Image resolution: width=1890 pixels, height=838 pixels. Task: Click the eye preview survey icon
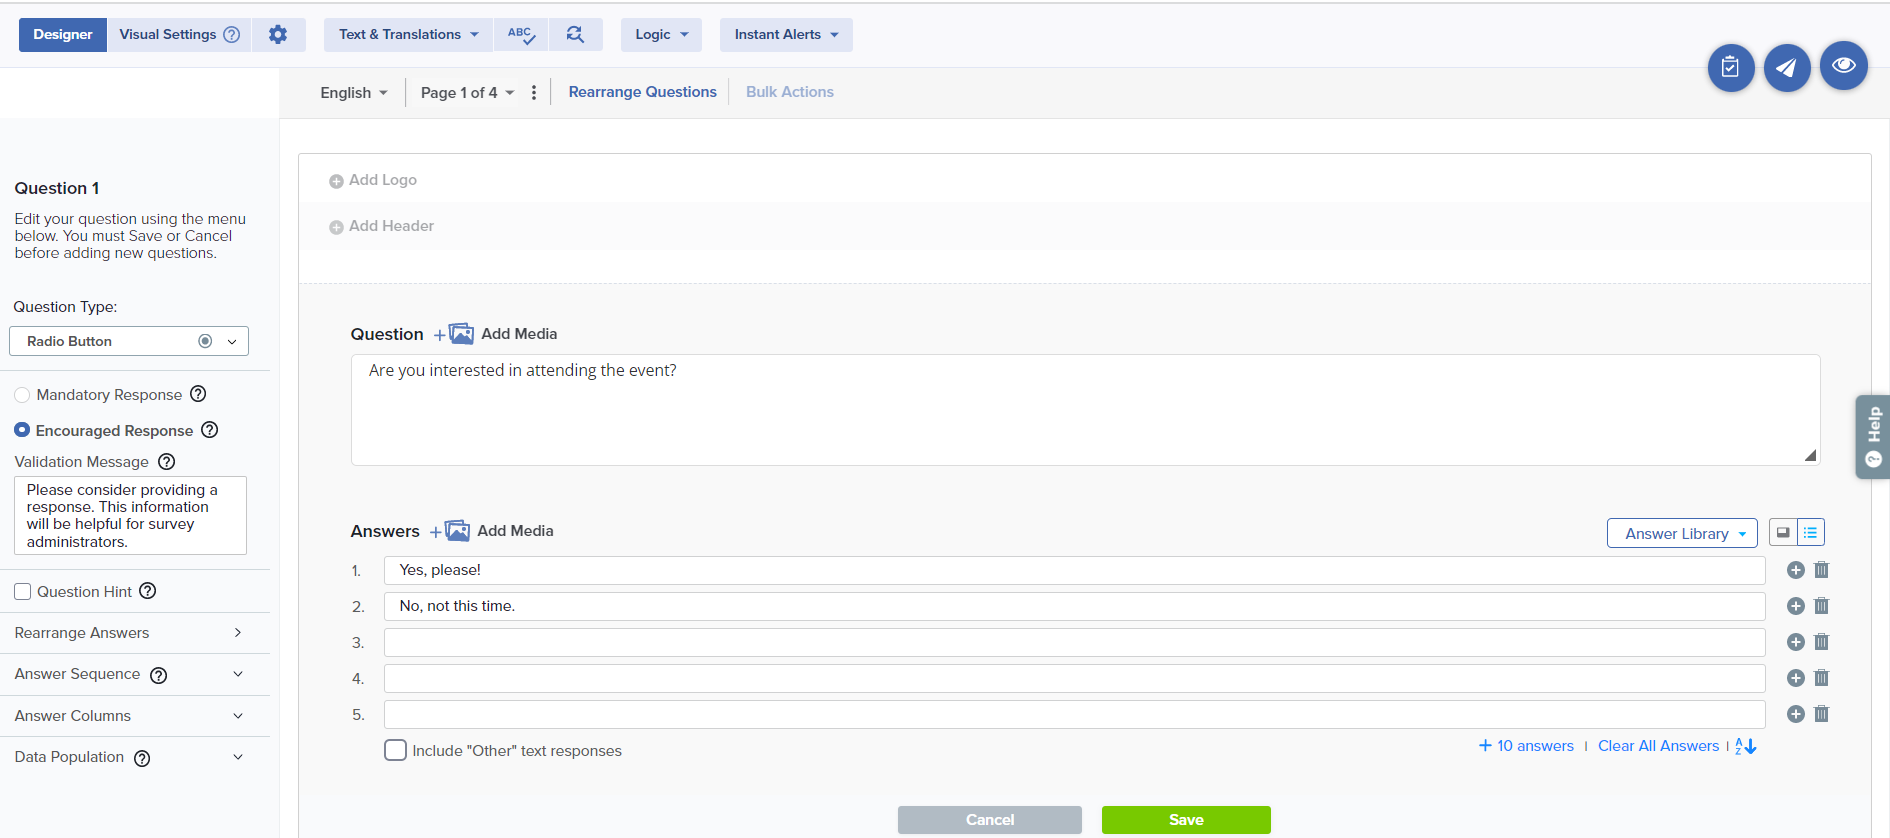pyautogui.click(x=1843, y=66)
